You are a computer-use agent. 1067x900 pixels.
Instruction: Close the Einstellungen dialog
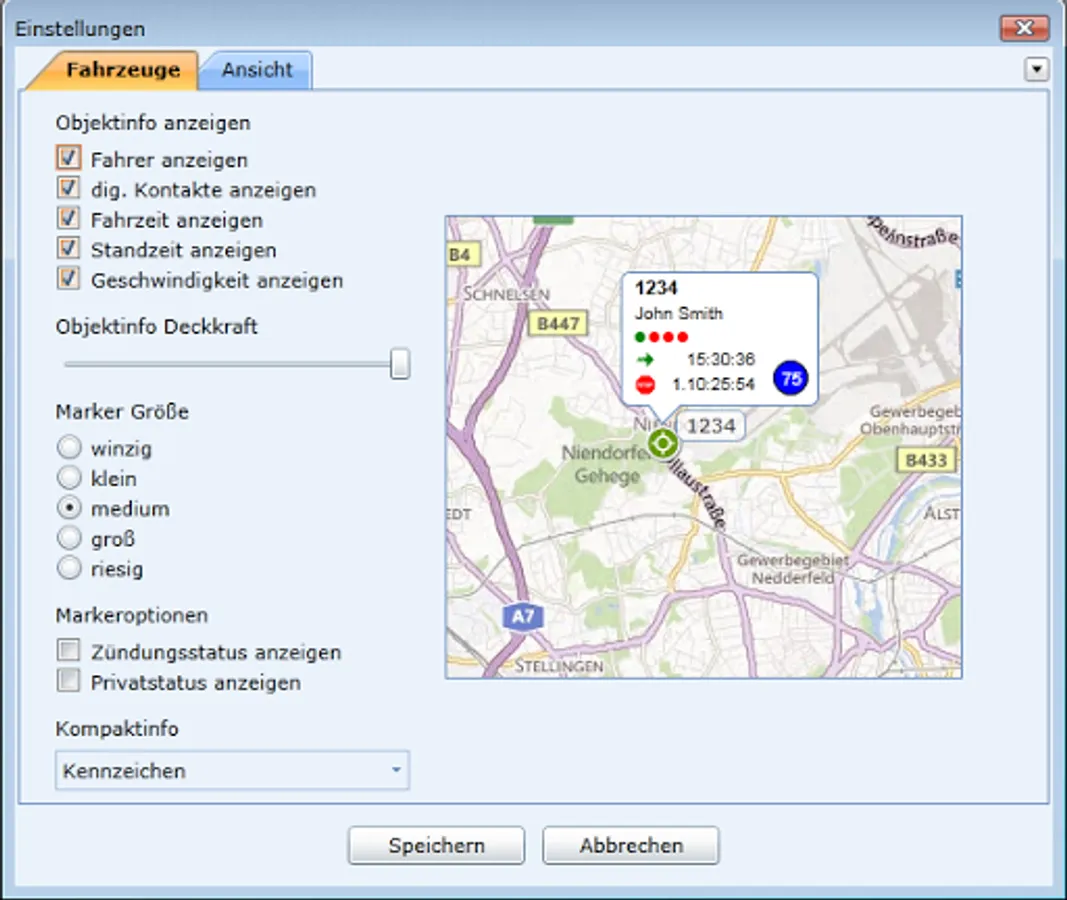(1024, 28)
